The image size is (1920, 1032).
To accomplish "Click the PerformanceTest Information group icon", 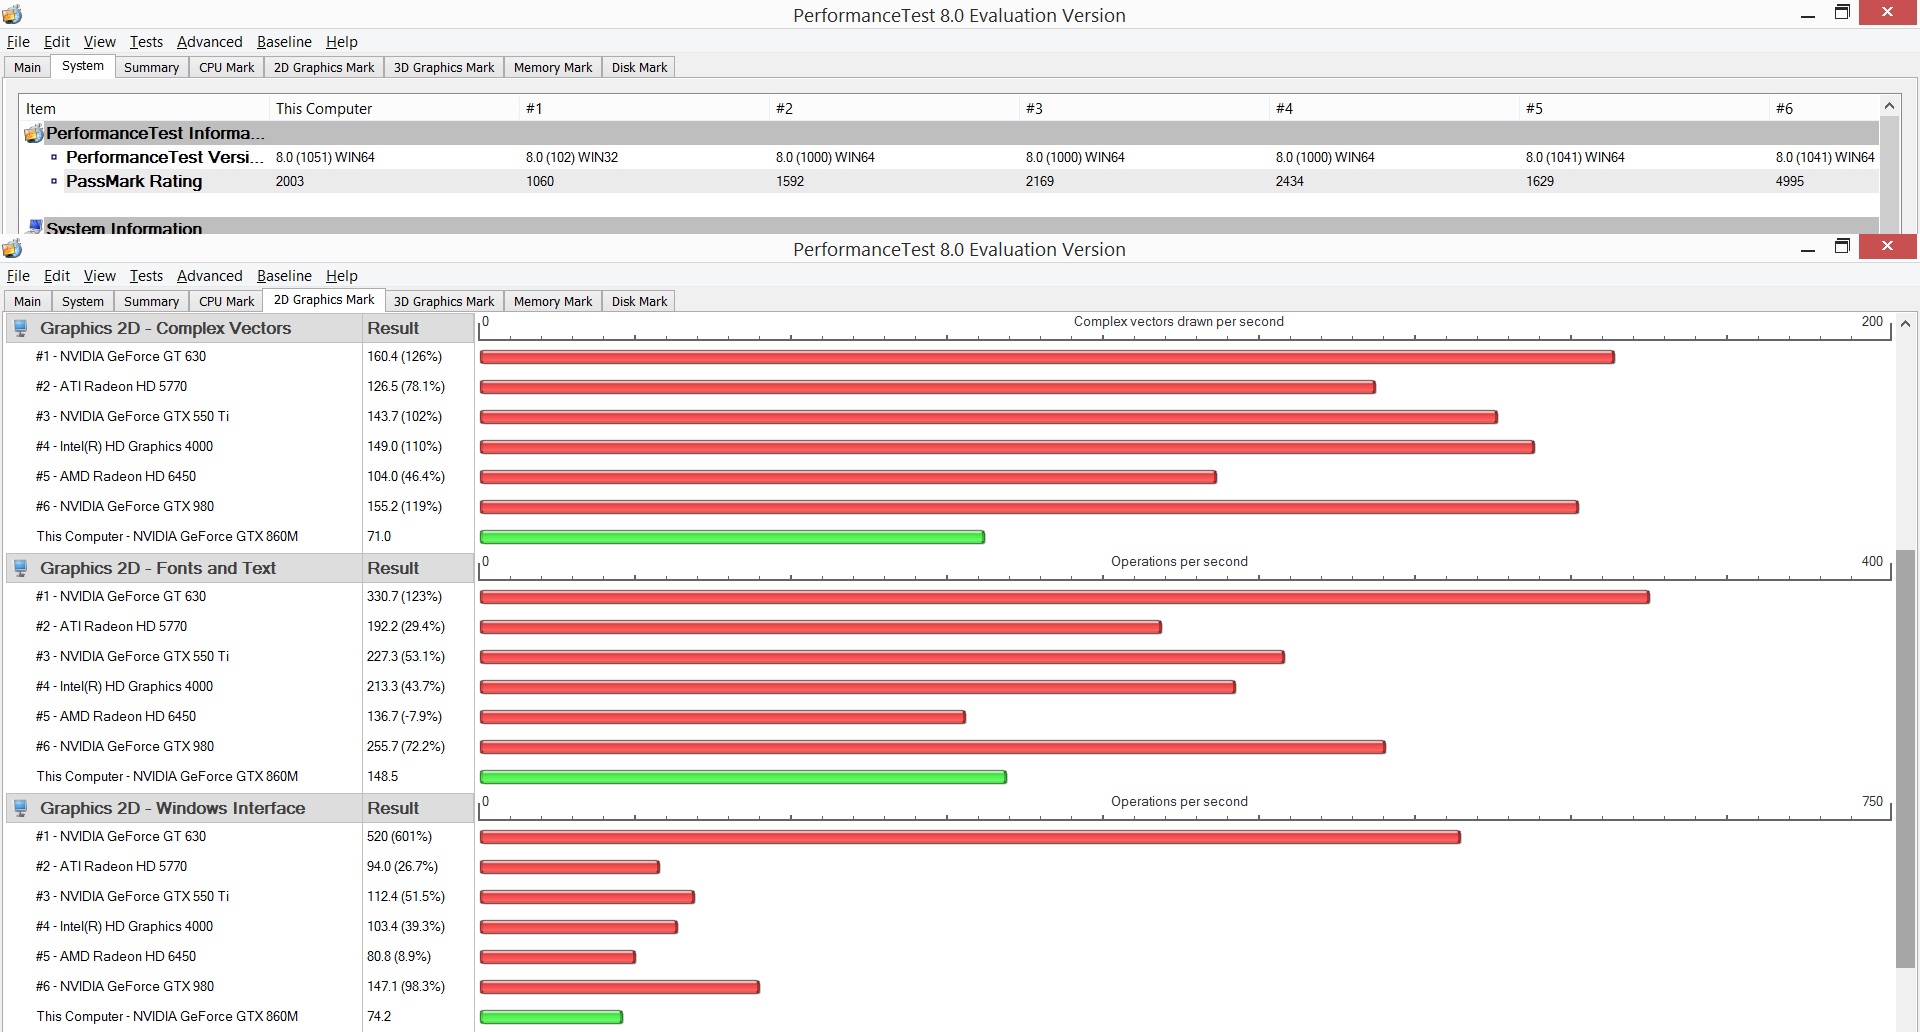I will (34, 133).
